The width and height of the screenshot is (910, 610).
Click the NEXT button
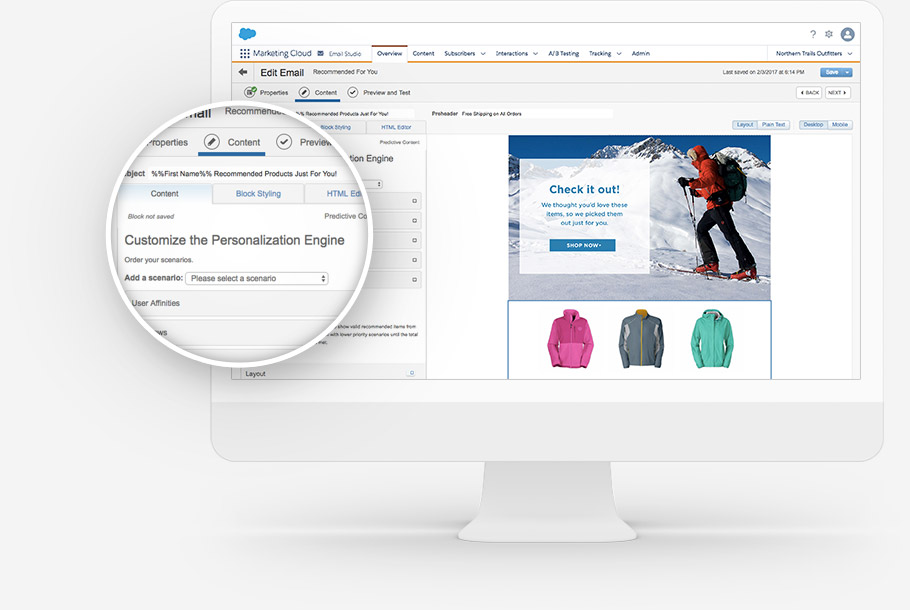click(837, 93)
